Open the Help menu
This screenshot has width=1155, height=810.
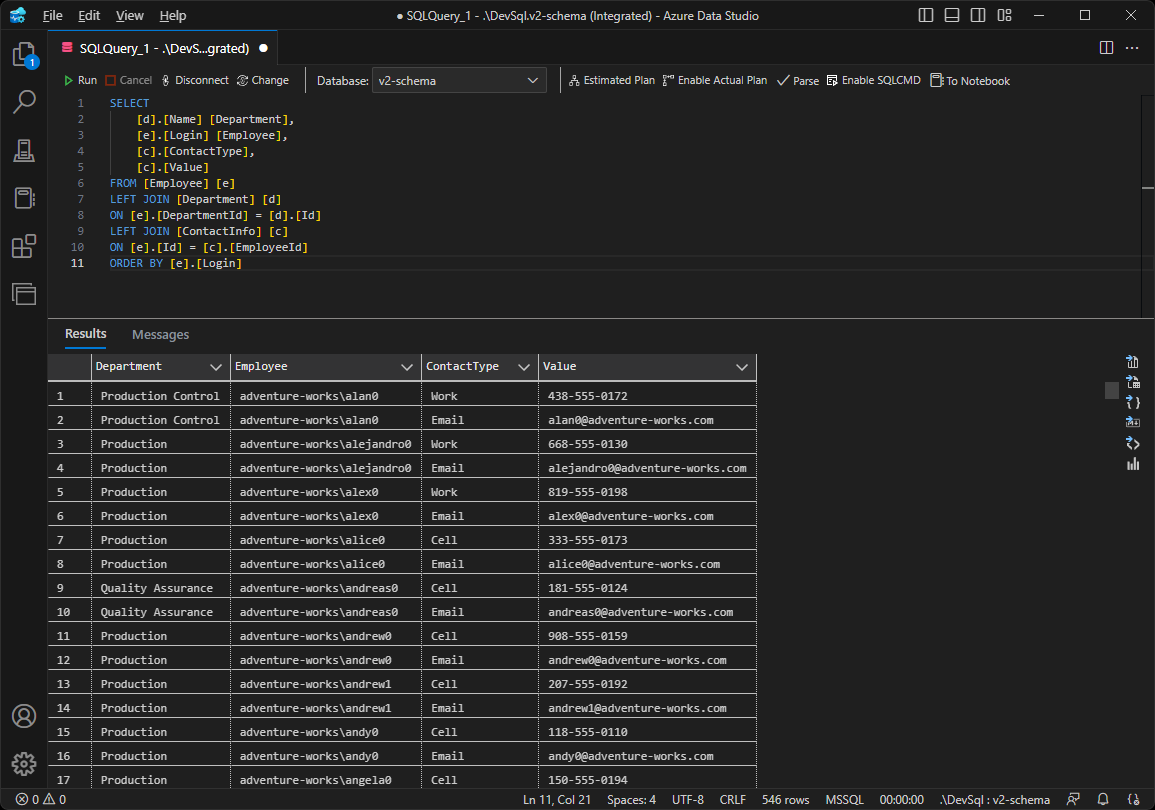173,15
